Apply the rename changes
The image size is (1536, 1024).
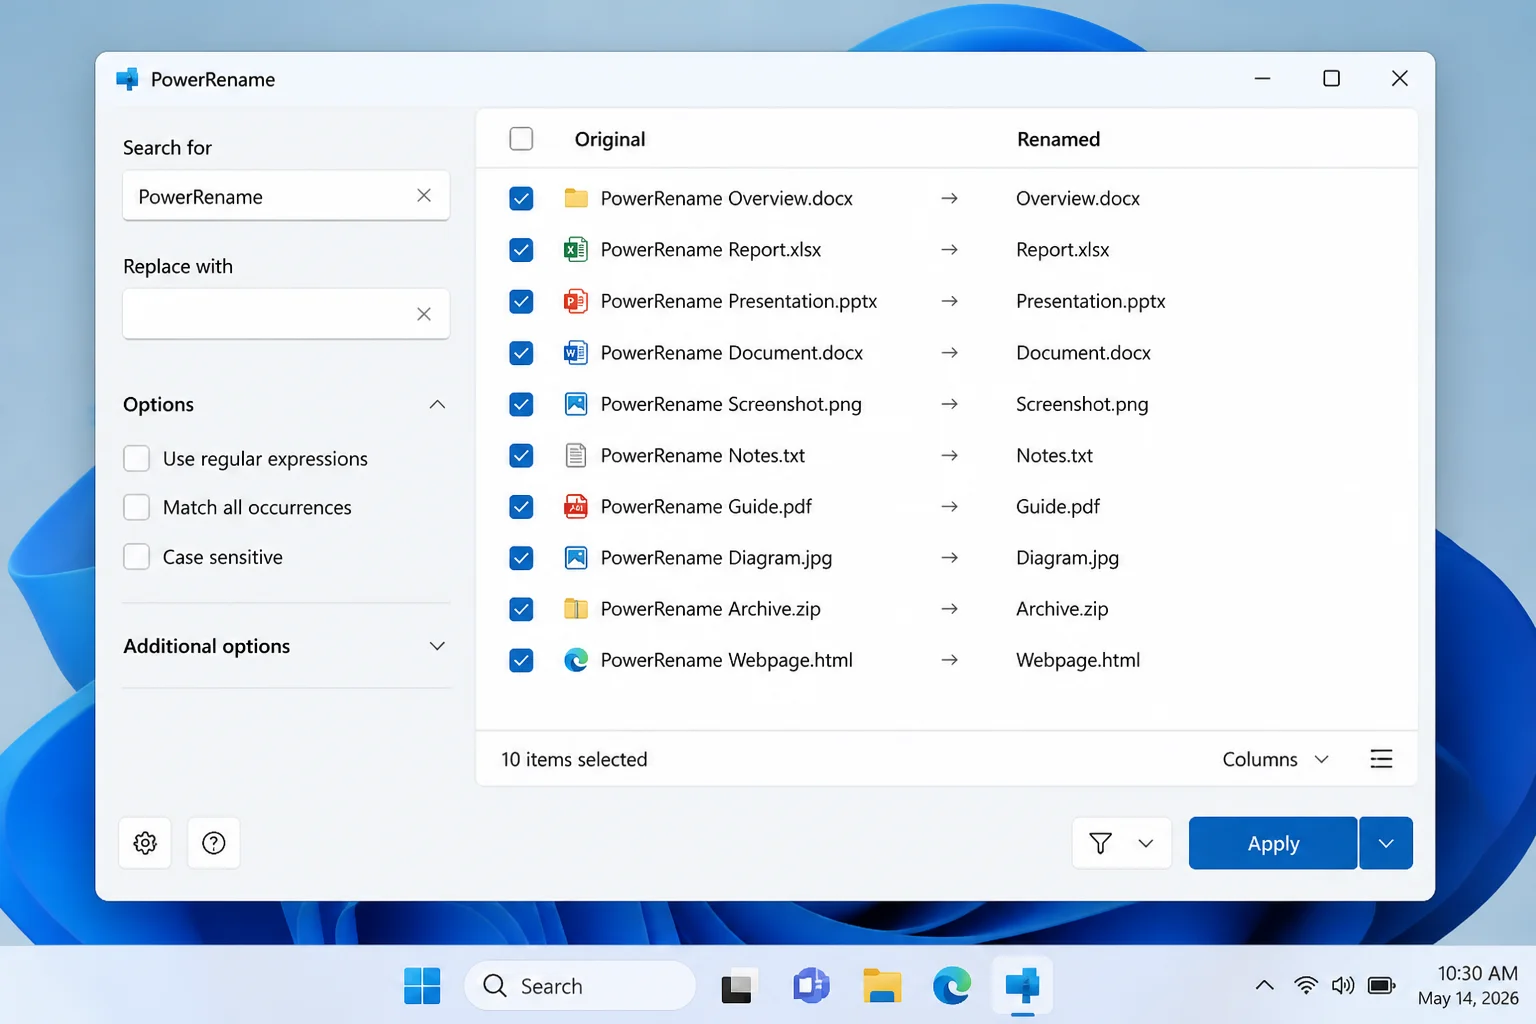(x=1273, y=843)
